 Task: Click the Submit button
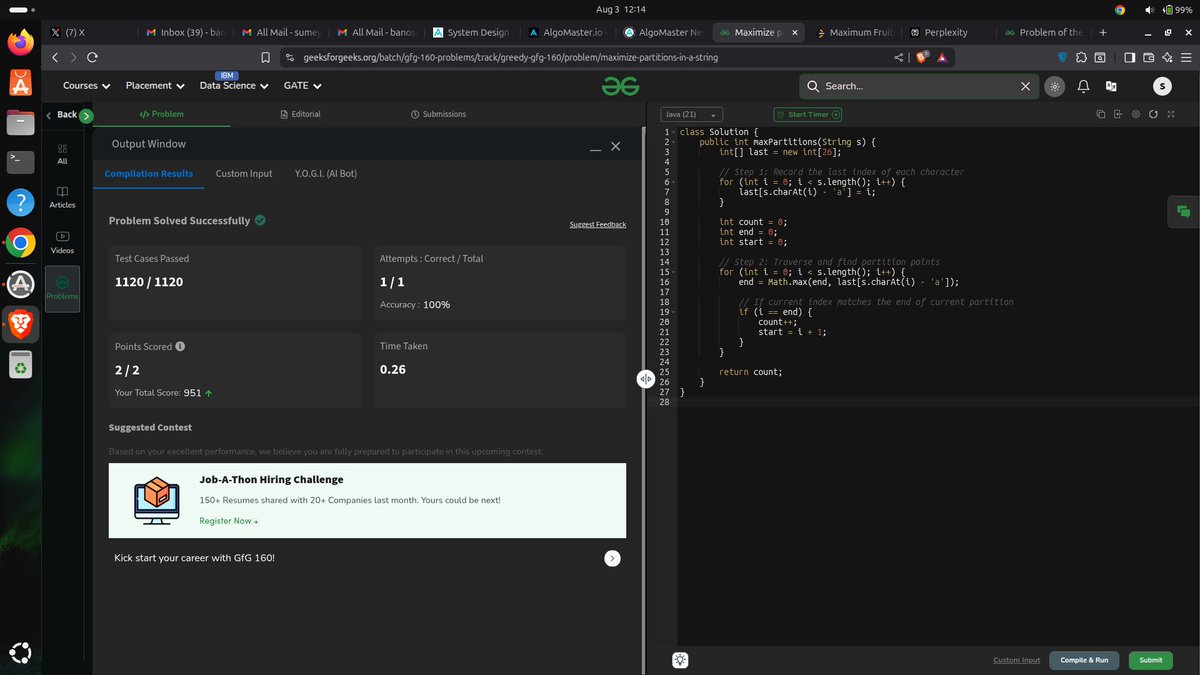click(1150, 660)
